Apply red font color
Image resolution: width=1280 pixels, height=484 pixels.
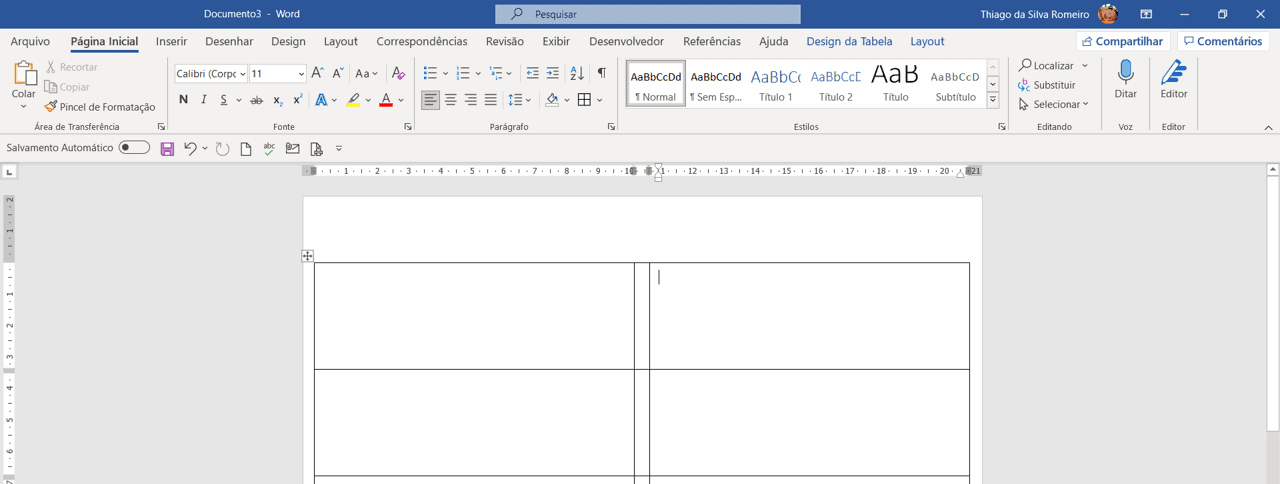click(x=386, y=100)
